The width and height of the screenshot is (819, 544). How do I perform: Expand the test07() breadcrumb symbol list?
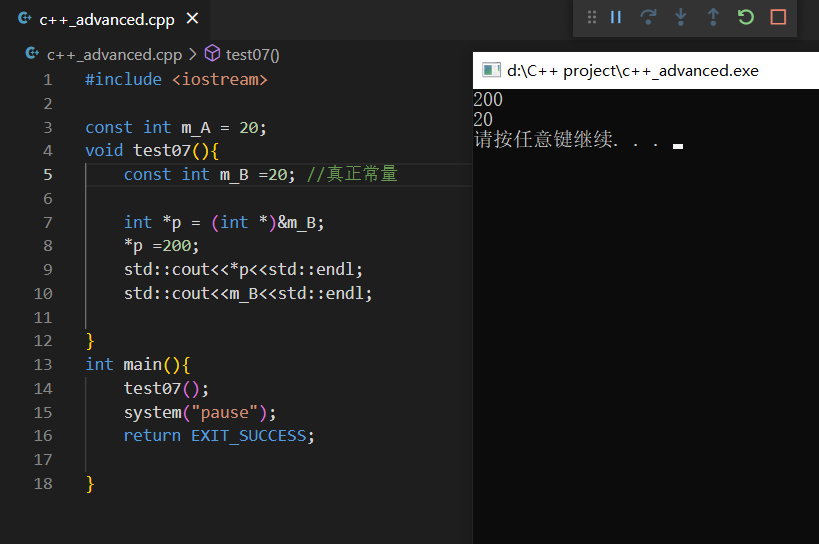(x=252, y=55)
